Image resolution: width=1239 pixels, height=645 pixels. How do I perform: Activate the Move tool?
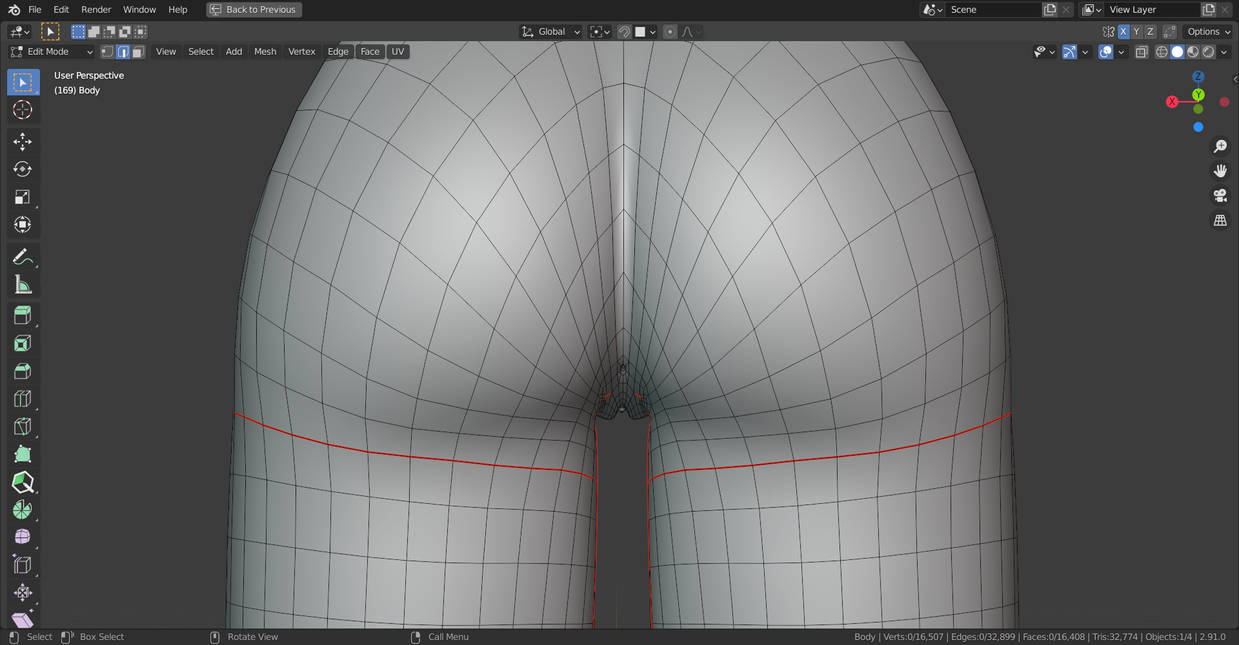tap(23, 142)
